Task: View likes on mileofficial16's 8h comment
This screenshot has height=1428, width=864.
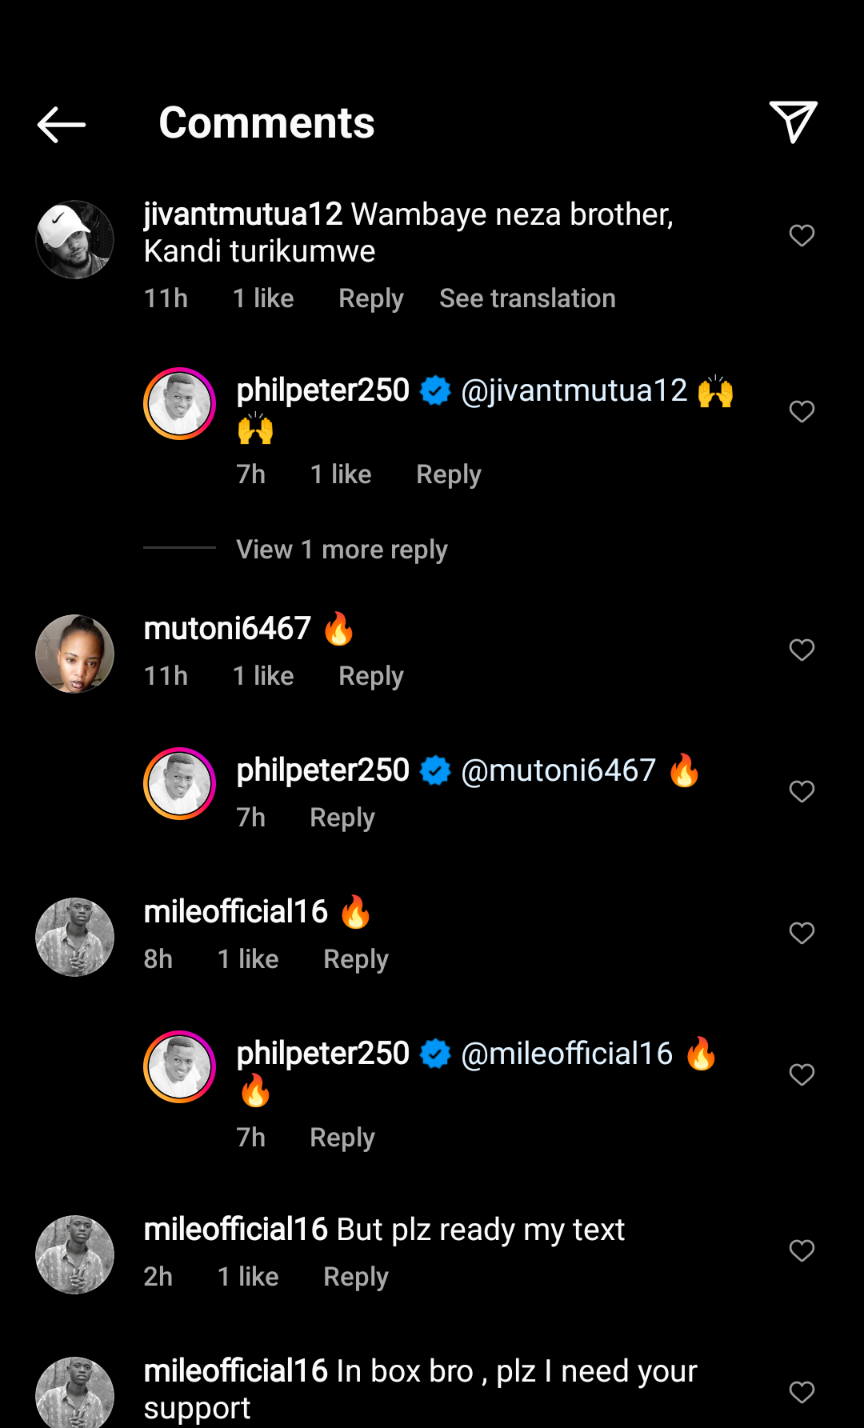Action: [x=248, y=959]
